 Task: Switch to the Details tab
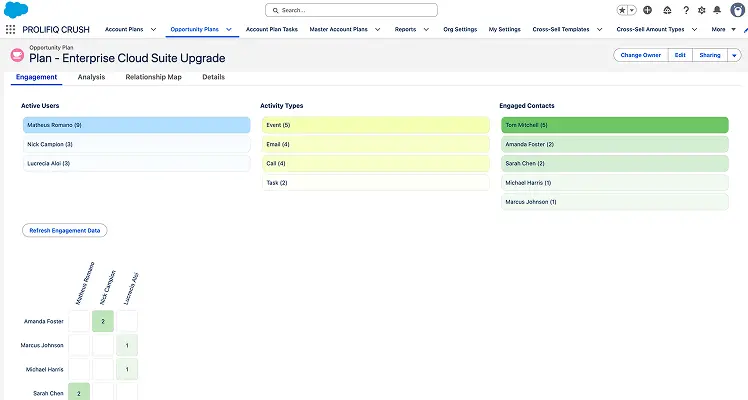coord(214,77)
